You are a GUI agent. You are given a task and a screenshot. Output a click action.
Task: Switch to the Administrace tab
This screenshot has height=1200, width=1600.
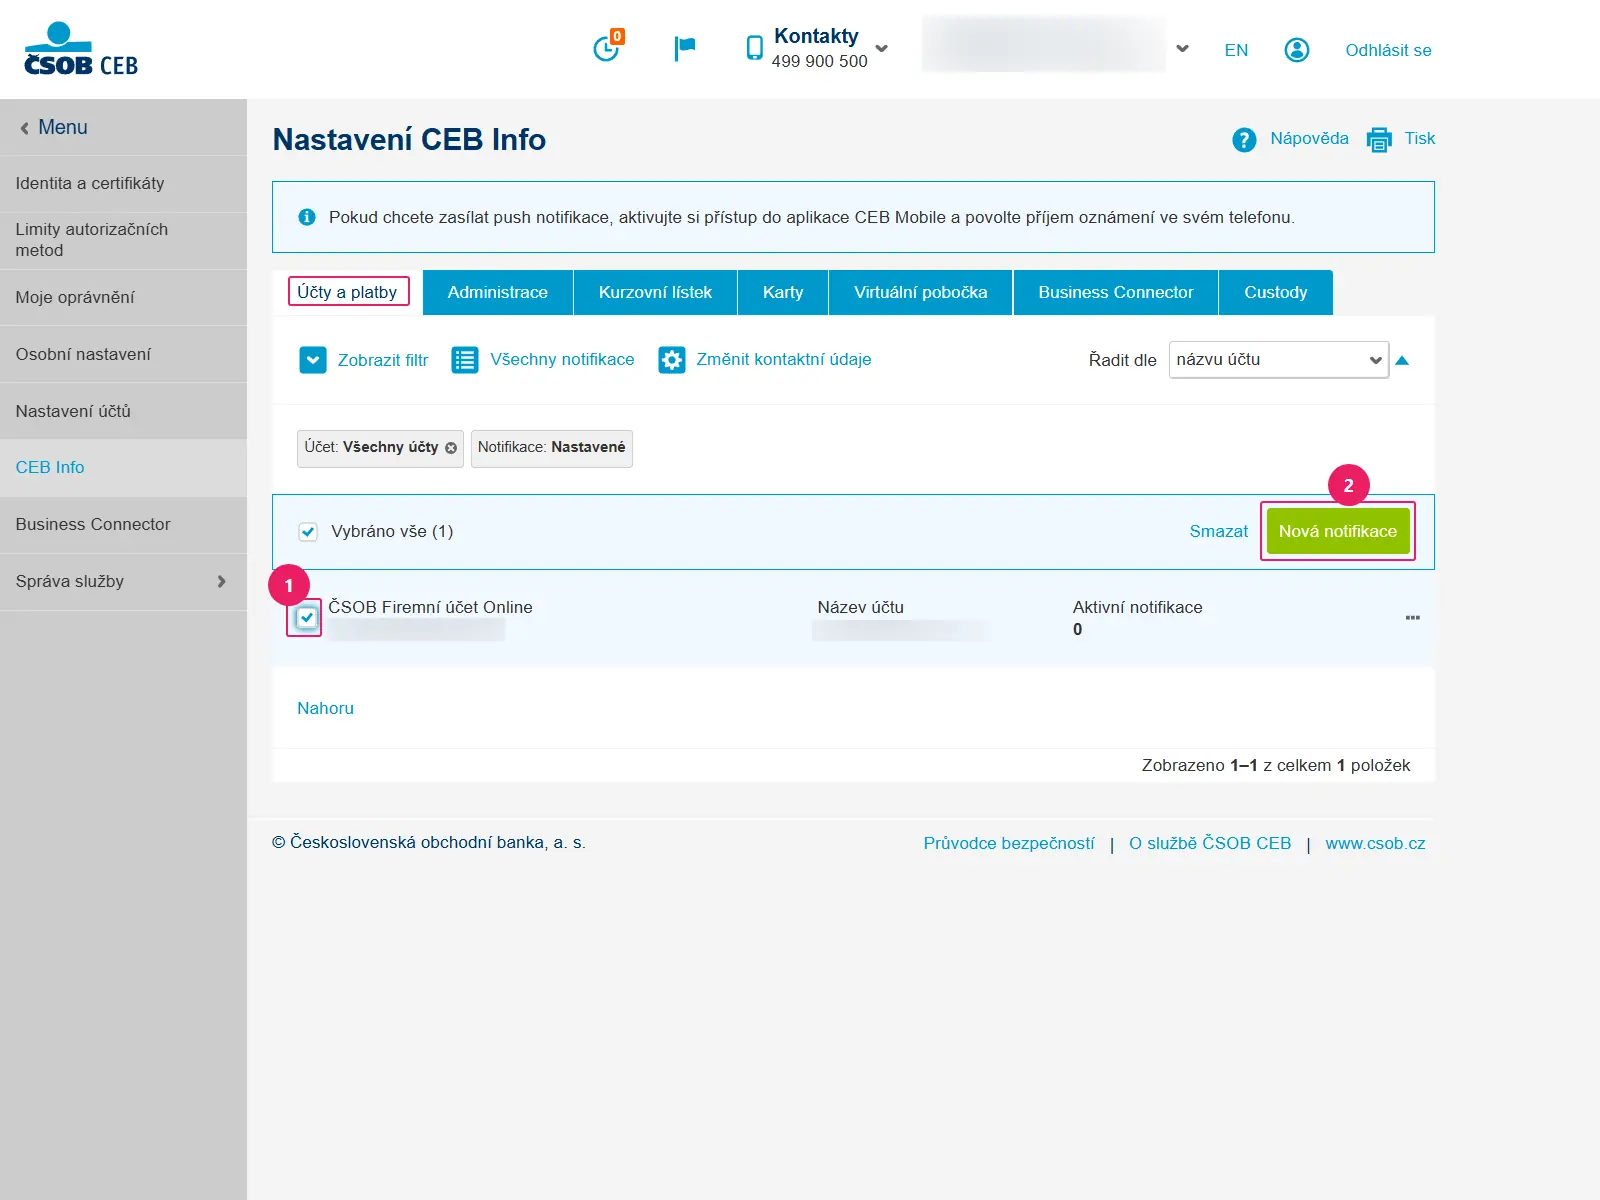click(x=498, y=292)
